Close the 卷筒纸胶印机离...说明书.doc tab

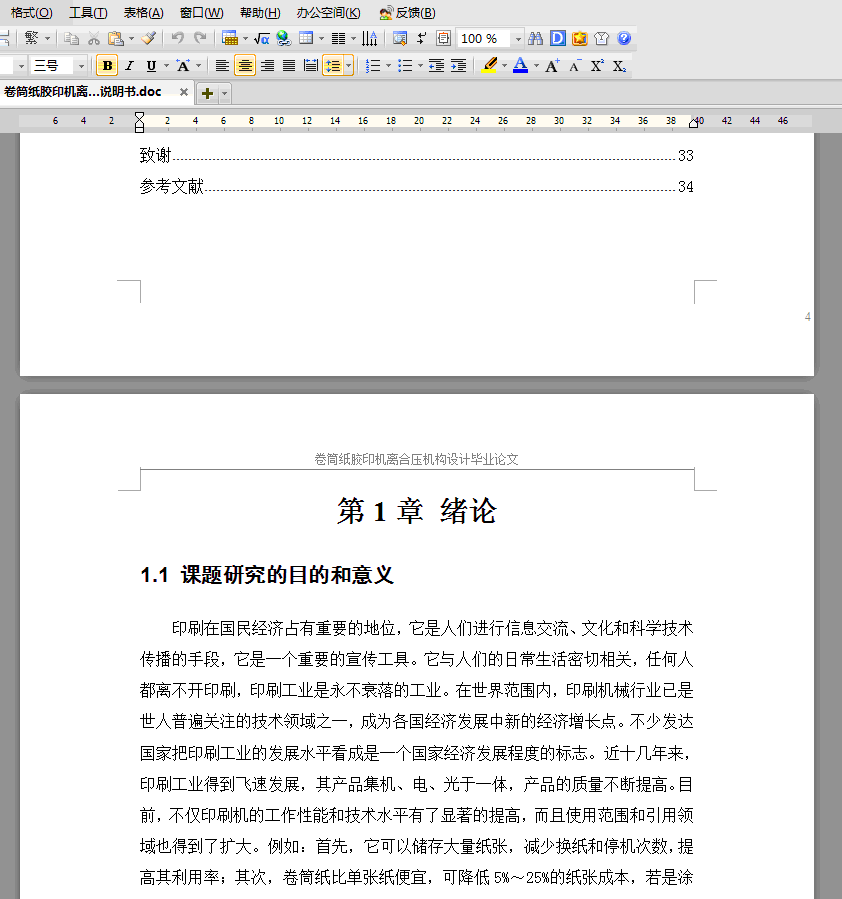click(x=183, y=92)
